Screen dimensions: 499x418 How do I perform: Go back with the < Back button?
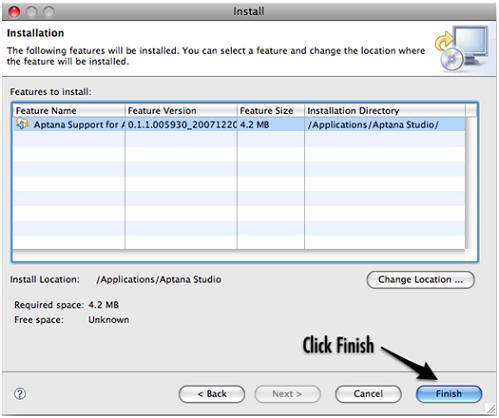(x=212, y=394)
